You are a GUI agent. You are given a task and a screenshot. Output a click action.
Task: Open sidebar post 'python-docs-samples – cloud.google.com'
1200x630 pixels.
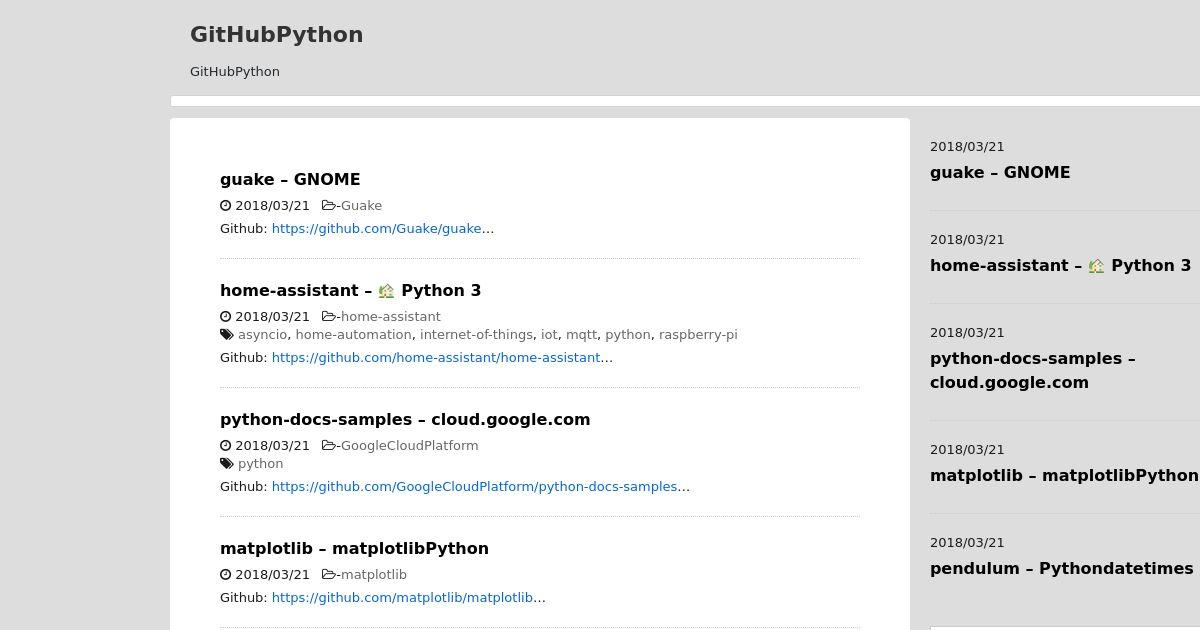(1033, 371)
